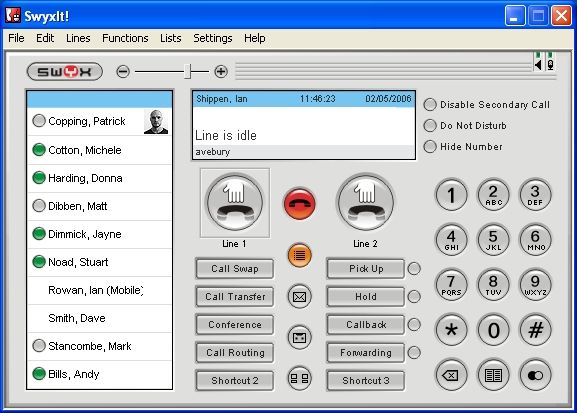This screenshot has width=577, height=413.
Task: Open the Settings menu
Action: point(213,38)
